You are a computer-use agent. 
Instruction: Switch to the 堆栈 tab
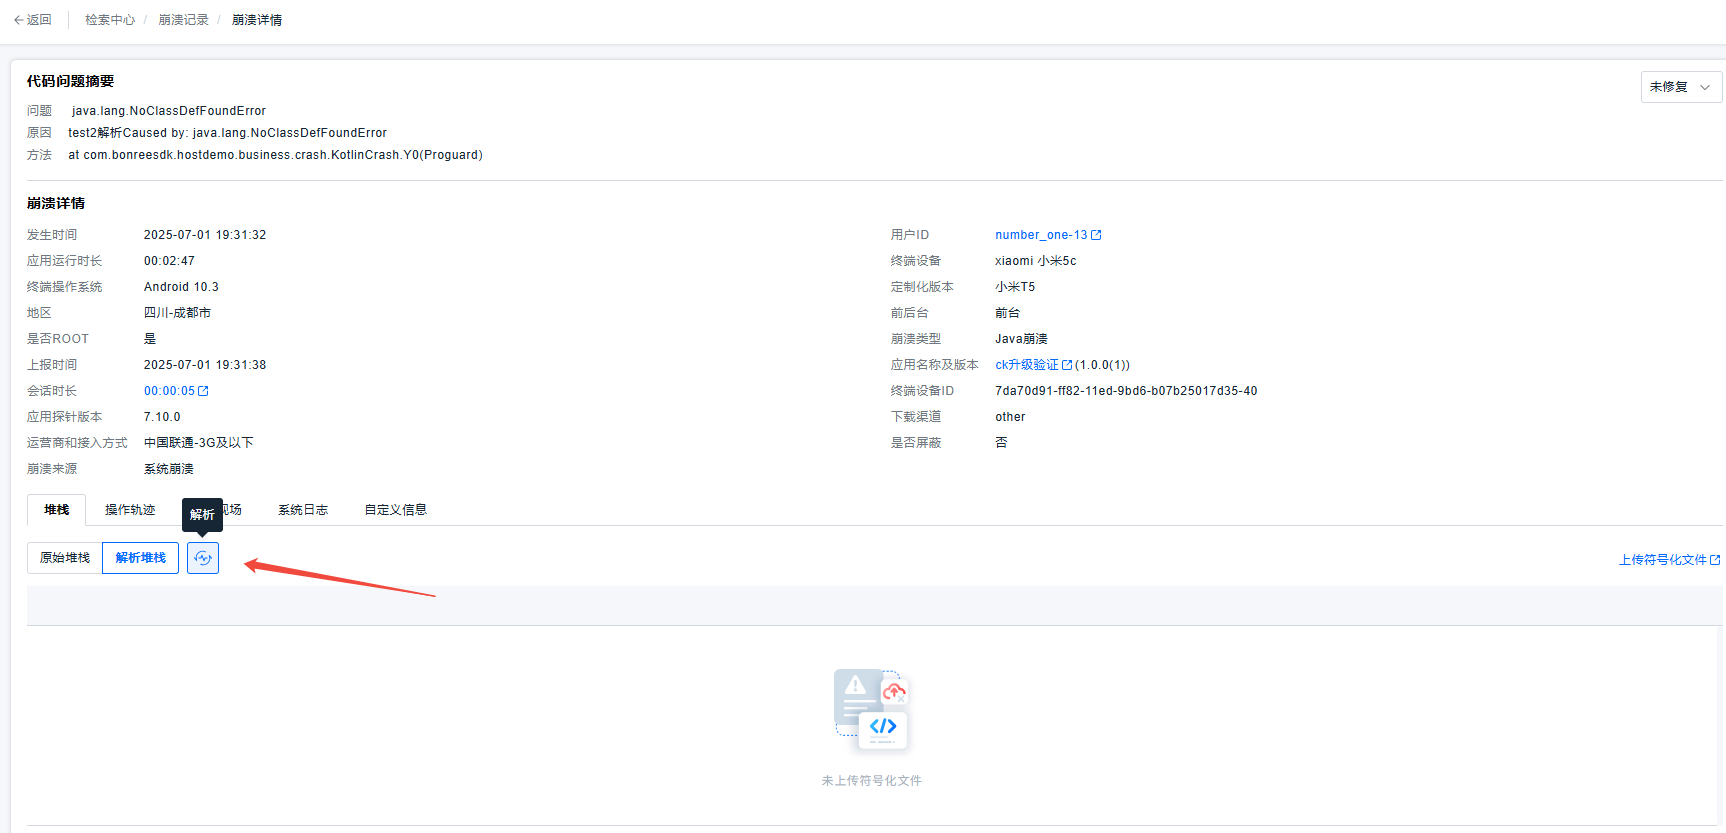57,510
